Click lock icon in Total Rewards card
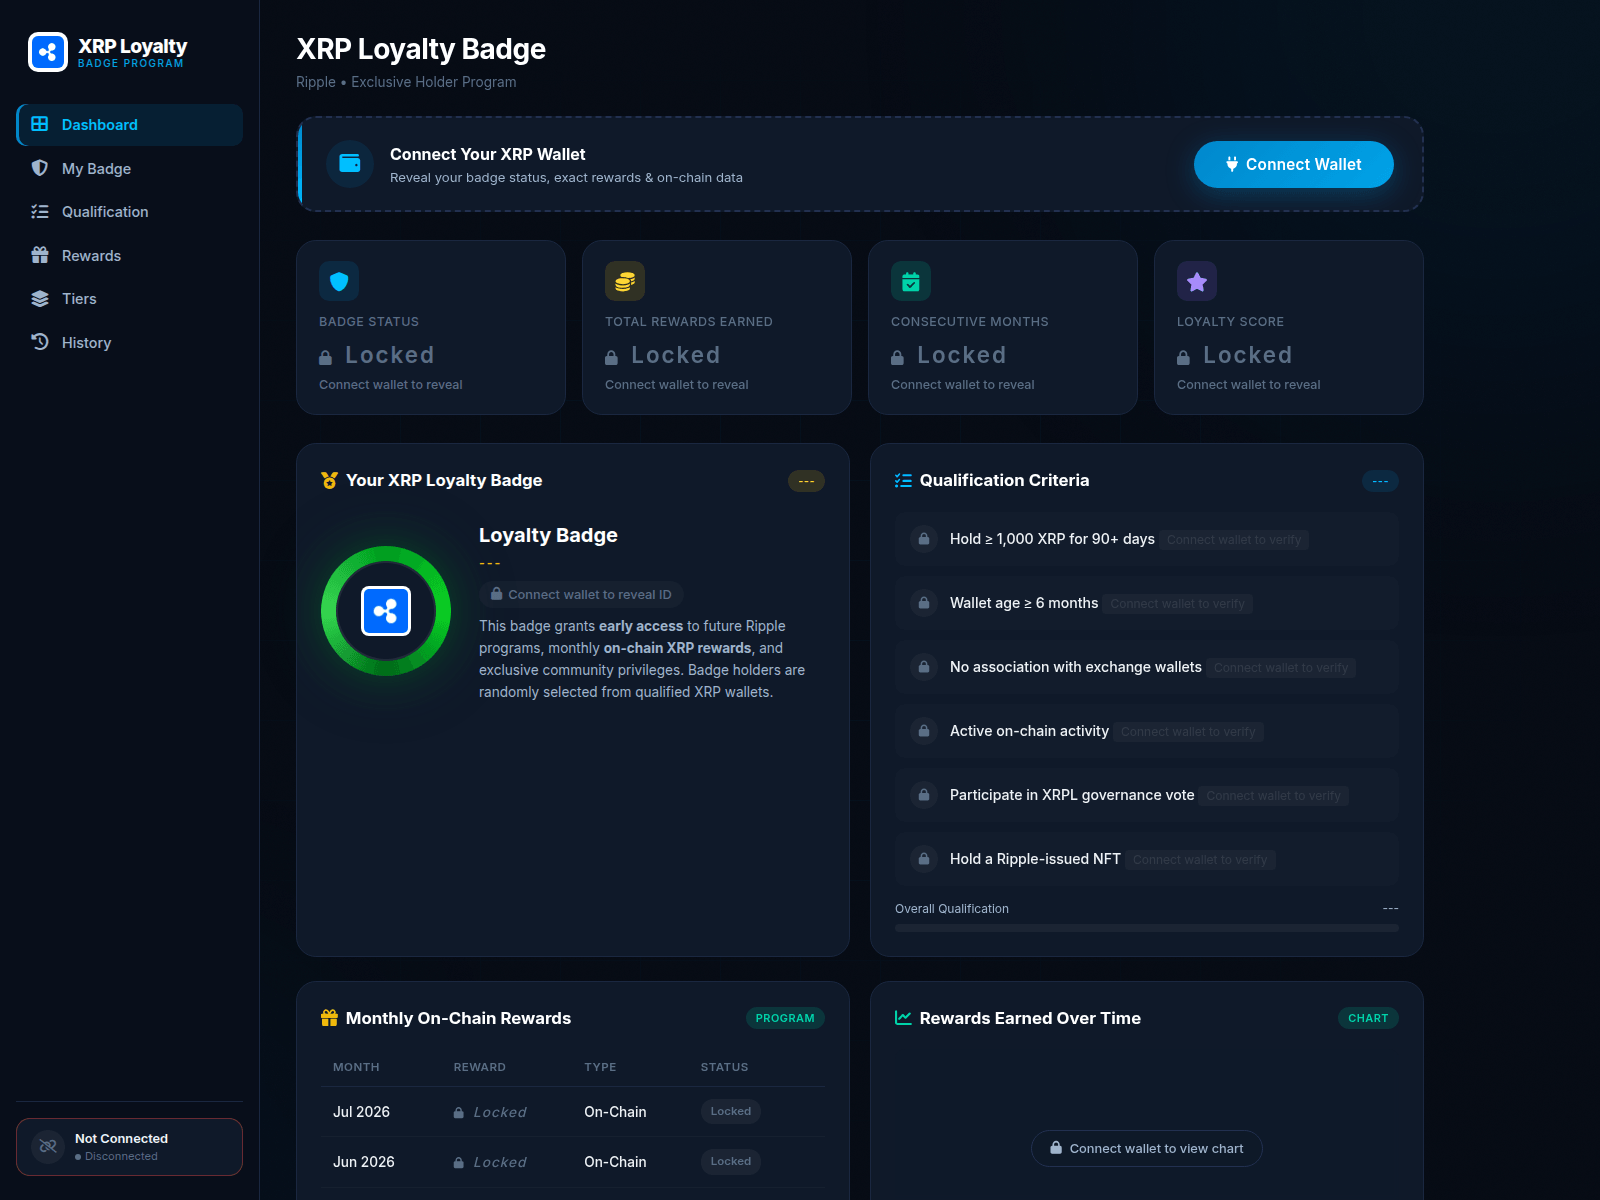 tap(611, 357)
